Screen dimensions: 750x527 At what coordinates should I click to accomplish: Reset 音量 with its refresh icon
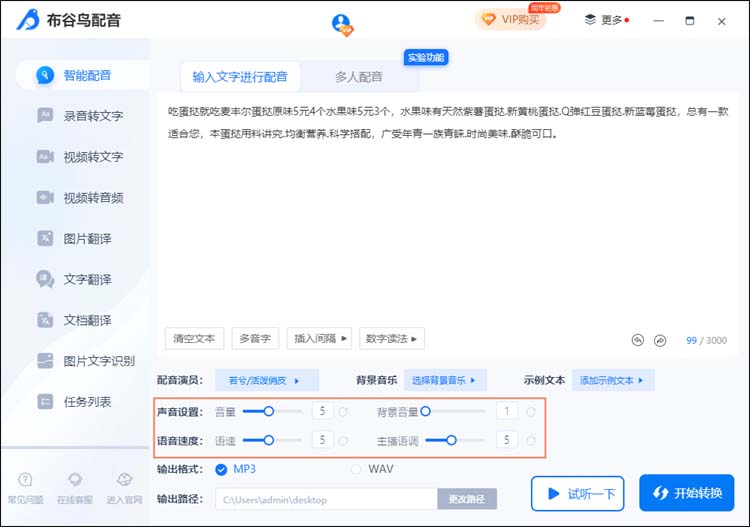pos(343,412)
